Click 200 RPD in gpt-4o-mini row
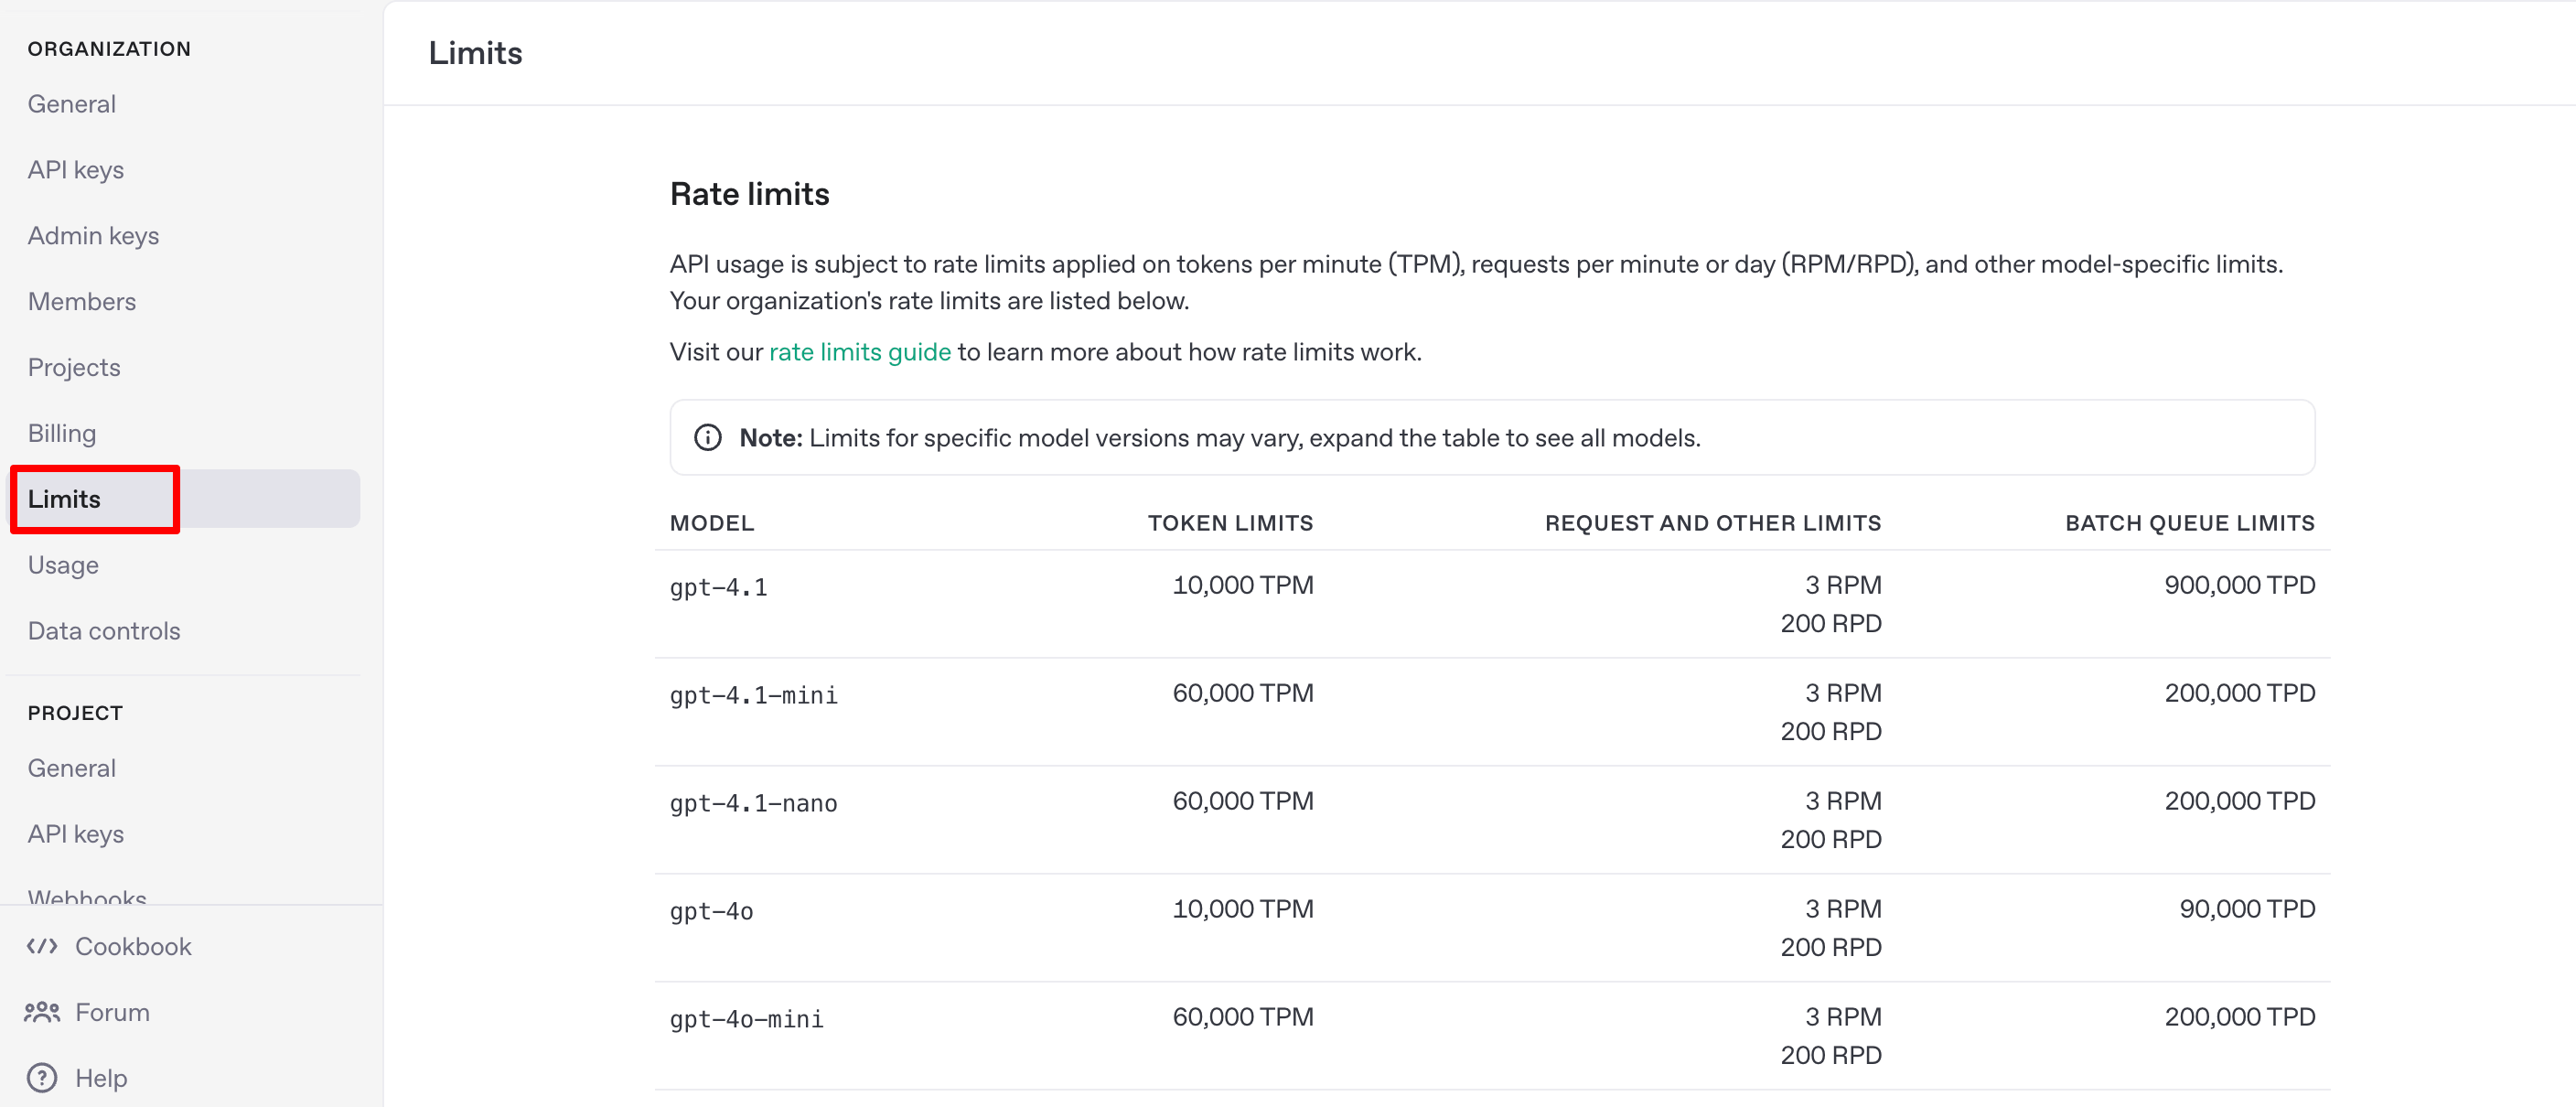 click(x=1831, y=1055)
